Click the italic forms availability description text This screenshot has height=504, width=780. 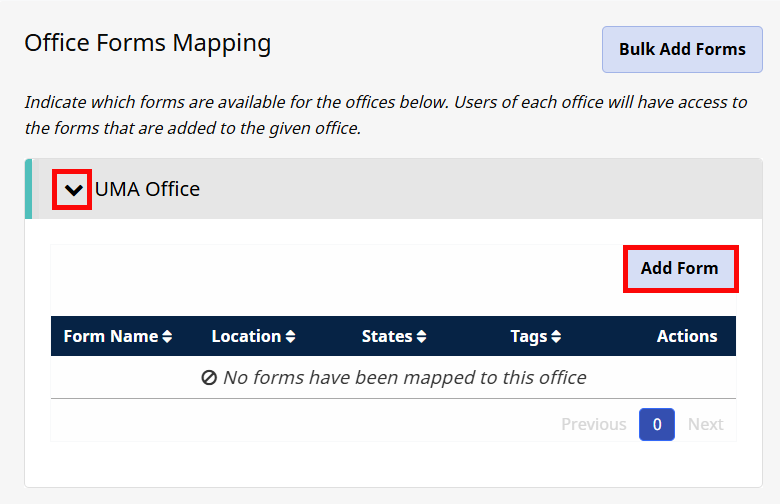pyautogui.click(x=385, y=115)
